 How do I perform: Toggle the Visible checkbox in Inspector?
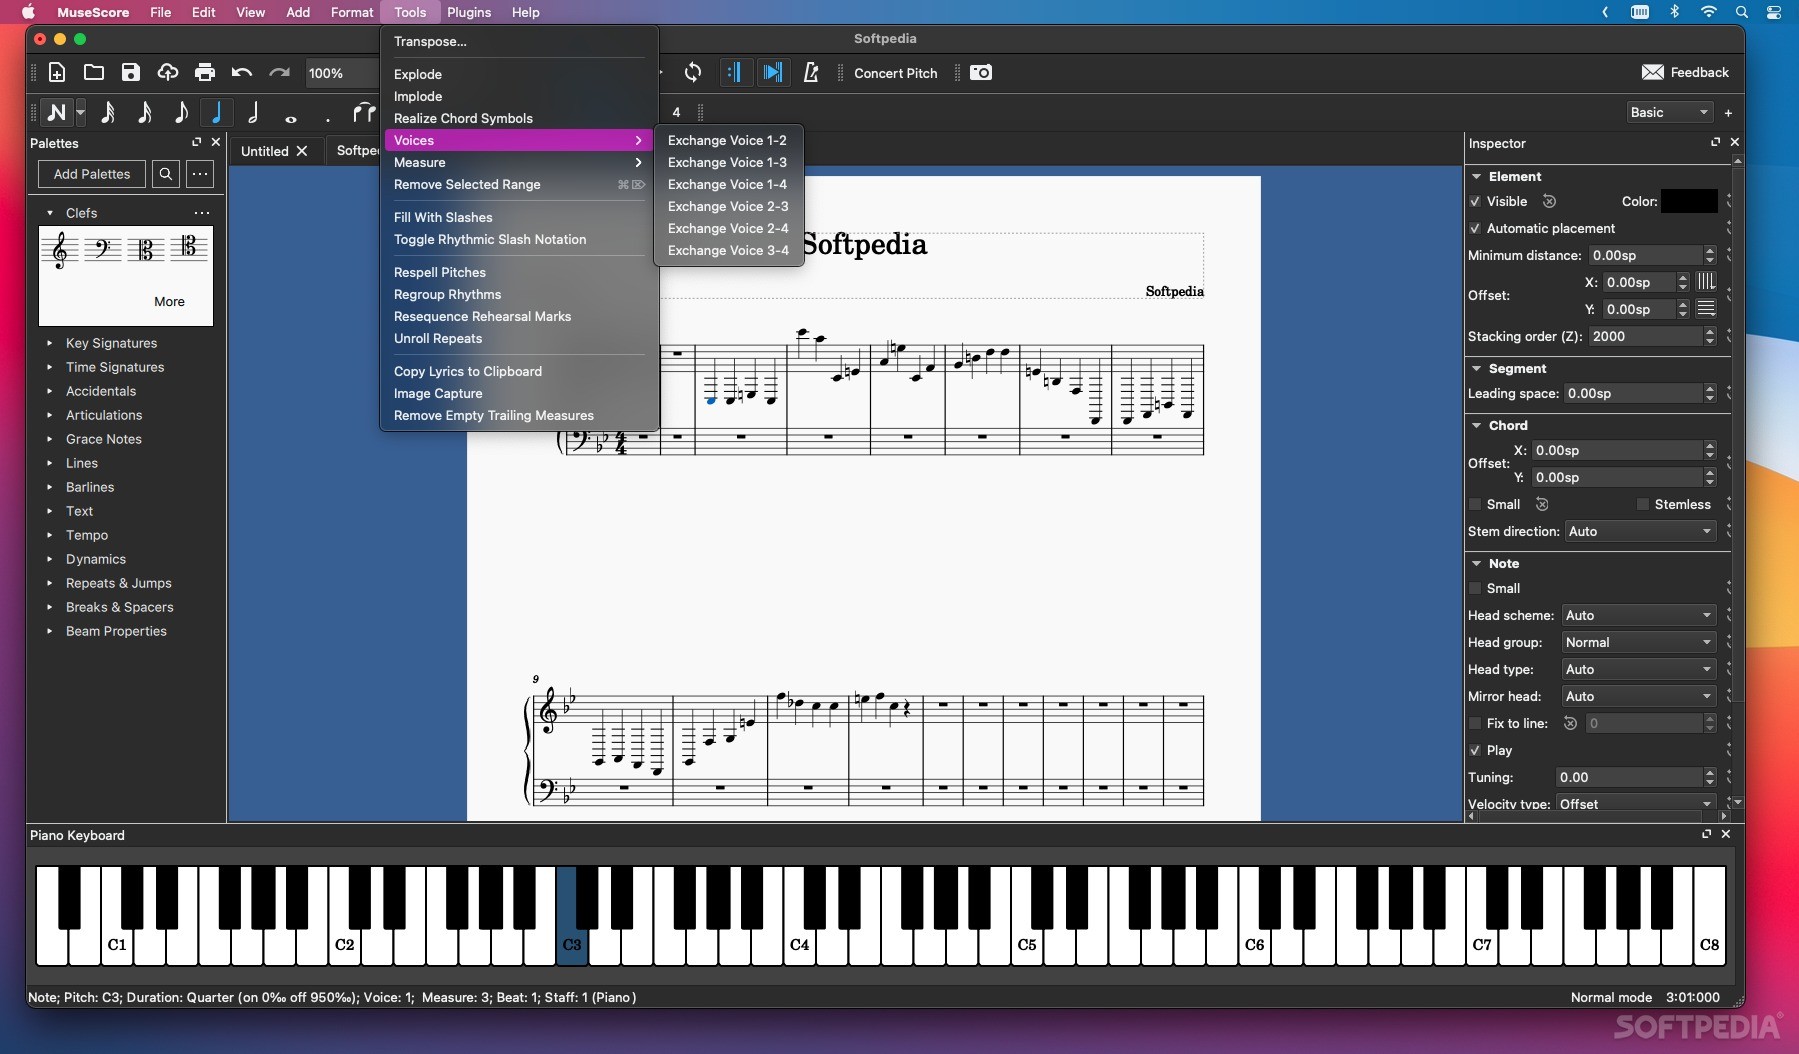[x=1475, y=201]
